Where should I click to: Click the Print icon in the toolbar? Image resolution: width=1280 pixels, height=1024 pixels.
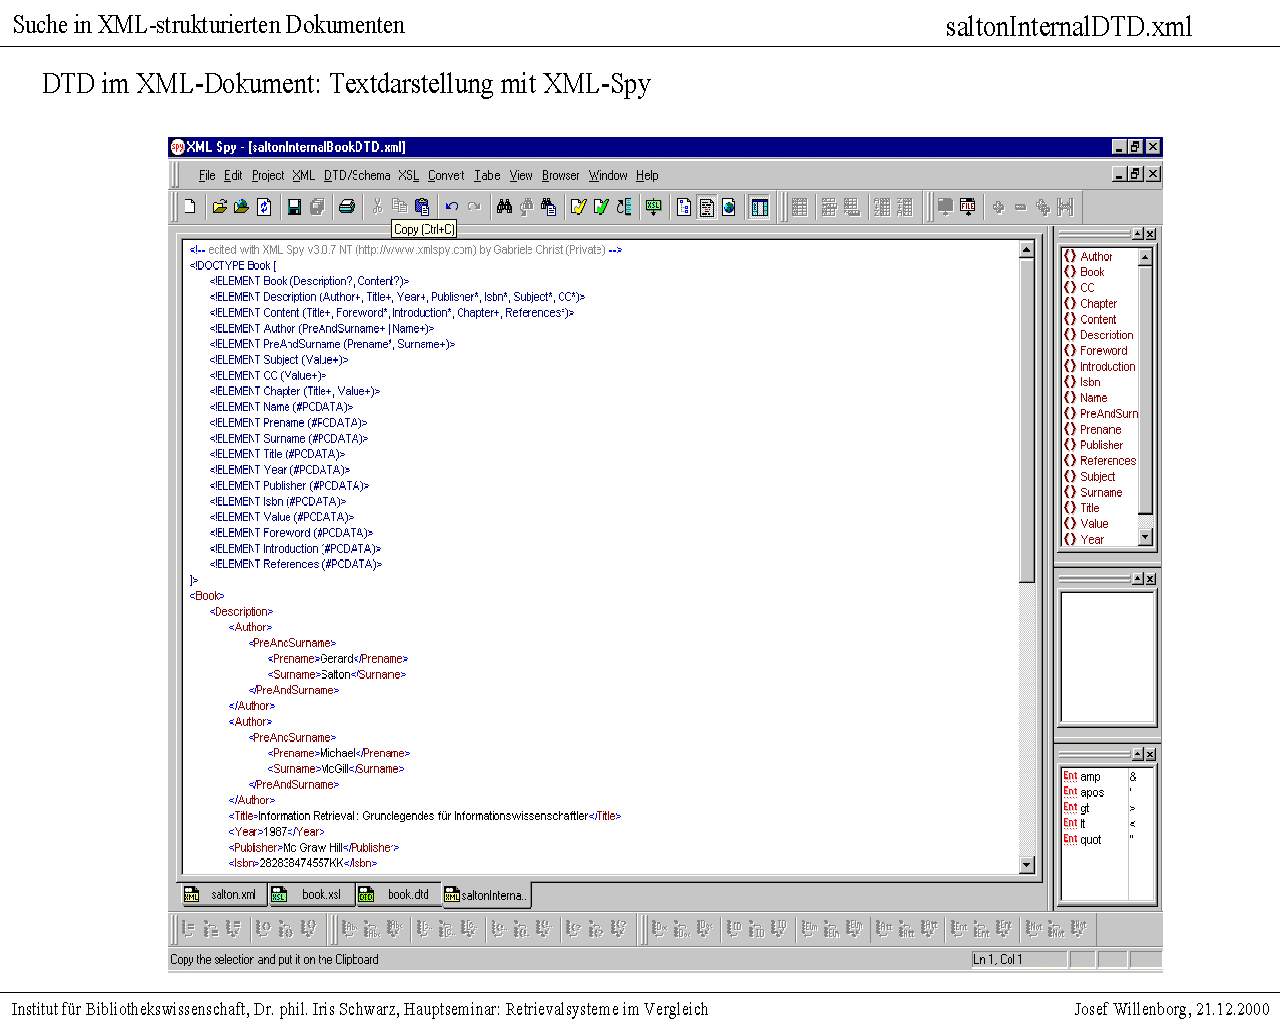(x=346, y=207)
